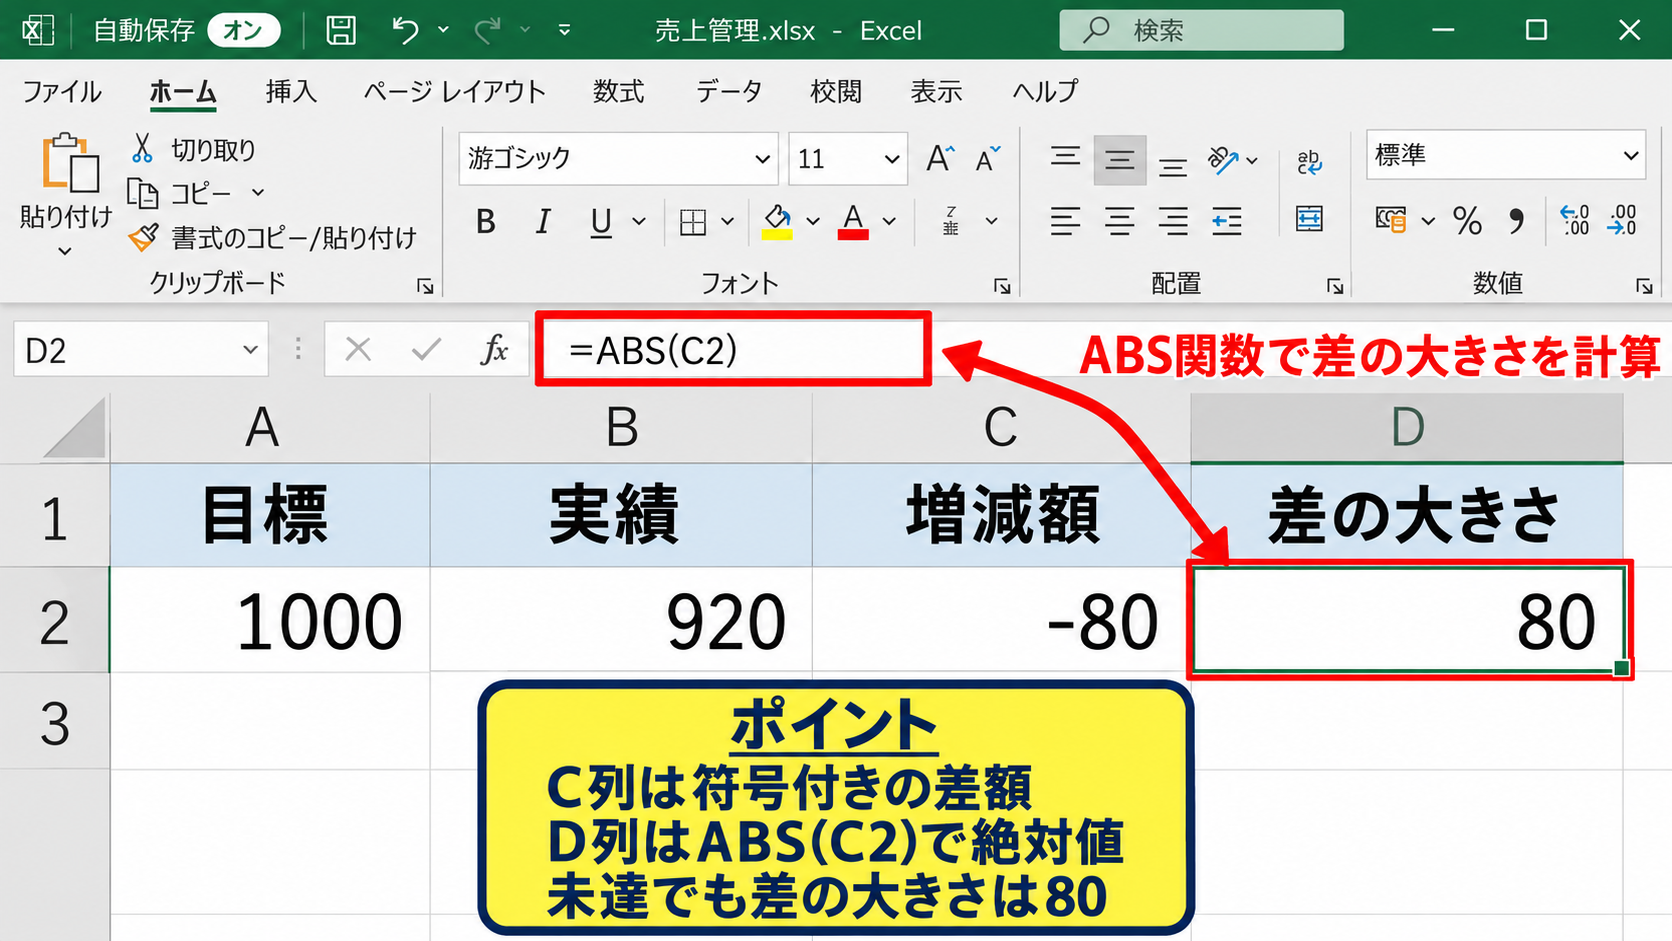Viewport: 1672px width, 941px height.
Task: Click the 切り取り button label
Action: tap(213, 150)
